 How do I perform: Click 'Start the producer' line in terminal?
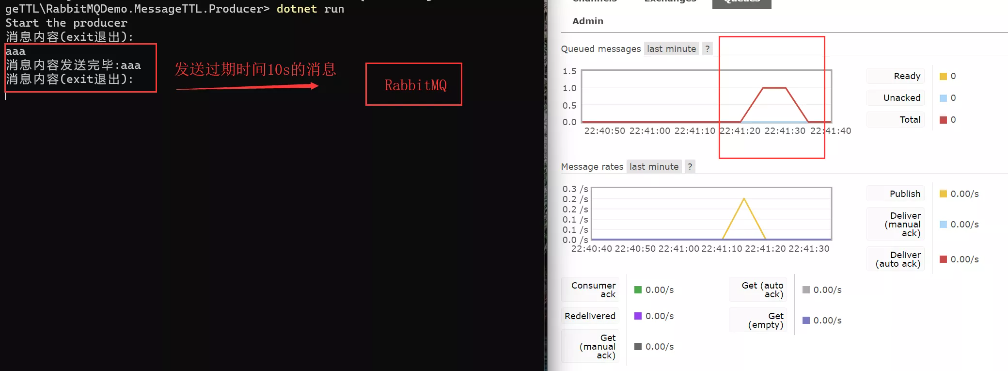click(66, 23)
